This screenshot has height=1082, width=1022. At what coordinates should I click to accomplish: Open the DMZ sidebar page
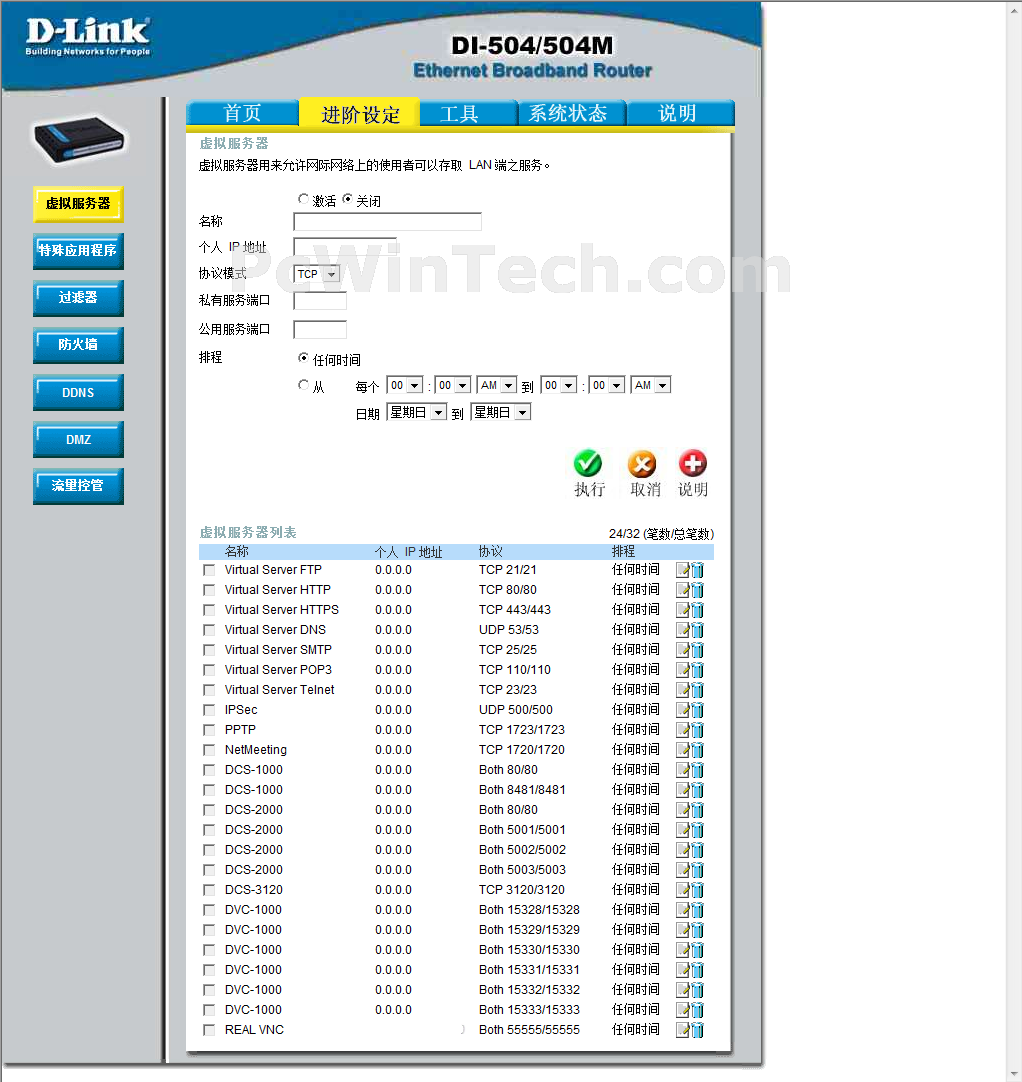(x=78, y=440)
